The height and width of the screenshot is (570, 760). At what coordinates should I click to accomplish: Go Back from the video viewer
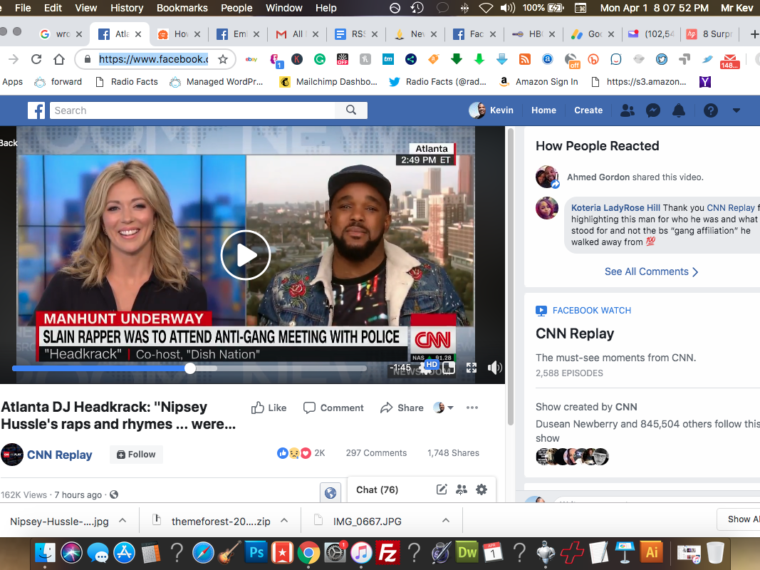tap(8, 142)
